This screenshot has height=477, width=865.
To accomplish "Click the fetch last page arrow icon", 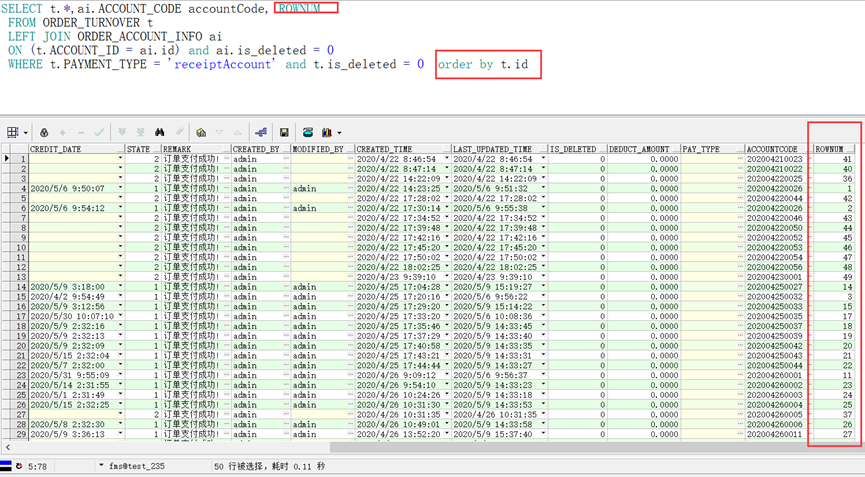I will click(x=141, y=132).
